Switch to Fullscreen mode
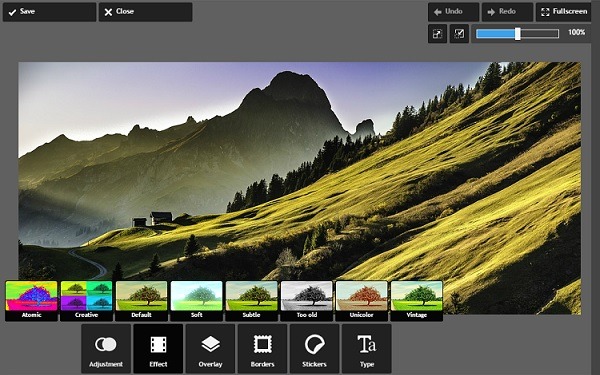 coord(564,12)
